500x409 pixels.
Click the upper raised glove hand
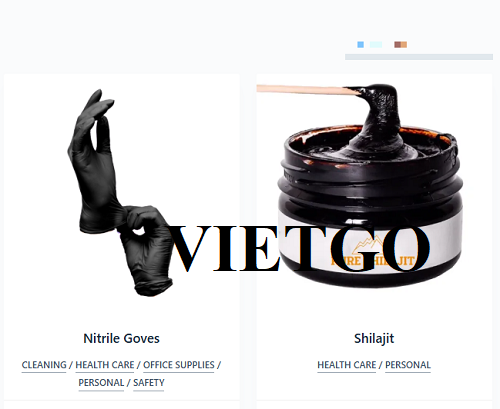(x=97, y=160)
